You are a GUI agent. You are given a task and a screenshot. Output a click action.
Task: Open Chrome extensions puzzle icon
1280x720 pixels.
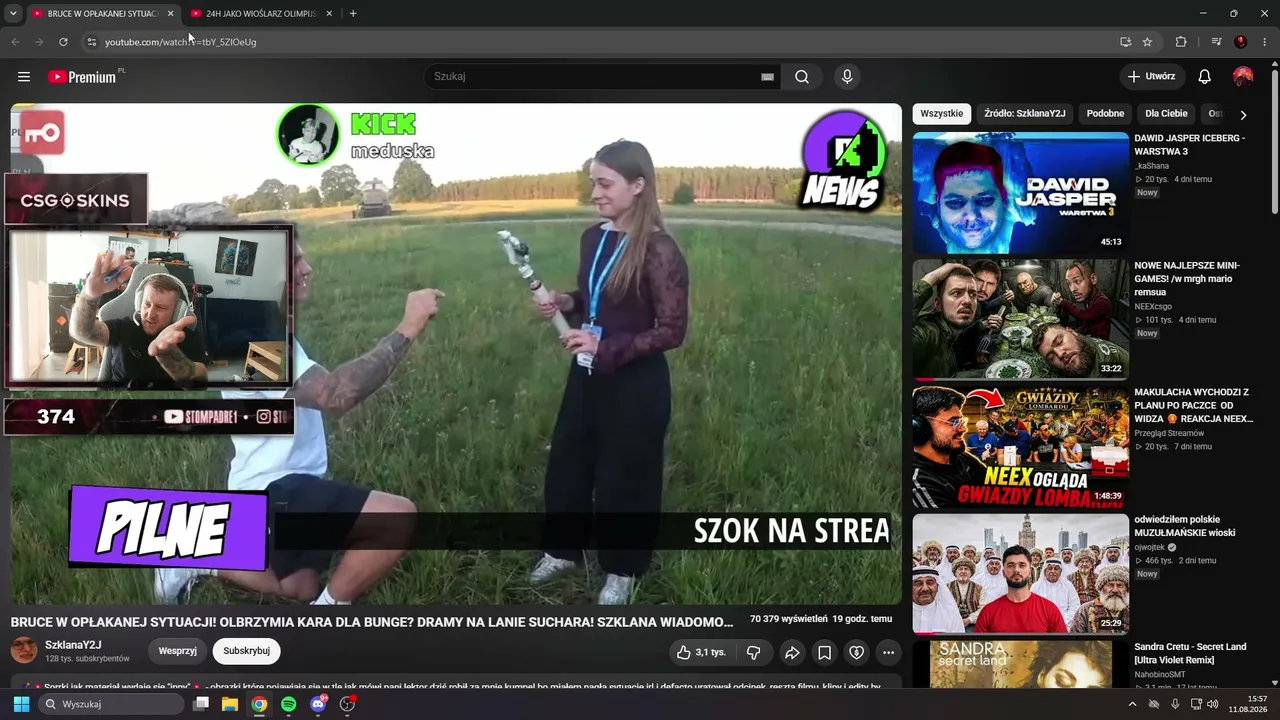1181,42
